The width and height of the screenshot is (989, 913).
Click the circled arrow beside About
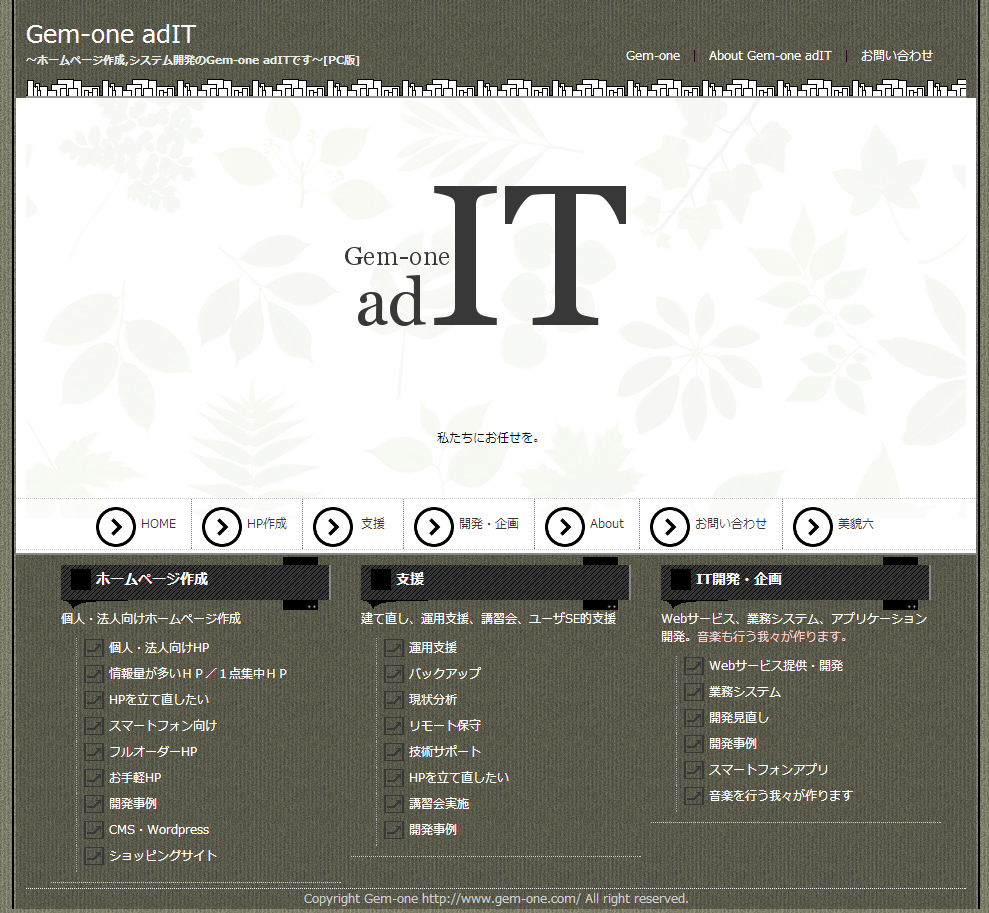pos(565,526)
